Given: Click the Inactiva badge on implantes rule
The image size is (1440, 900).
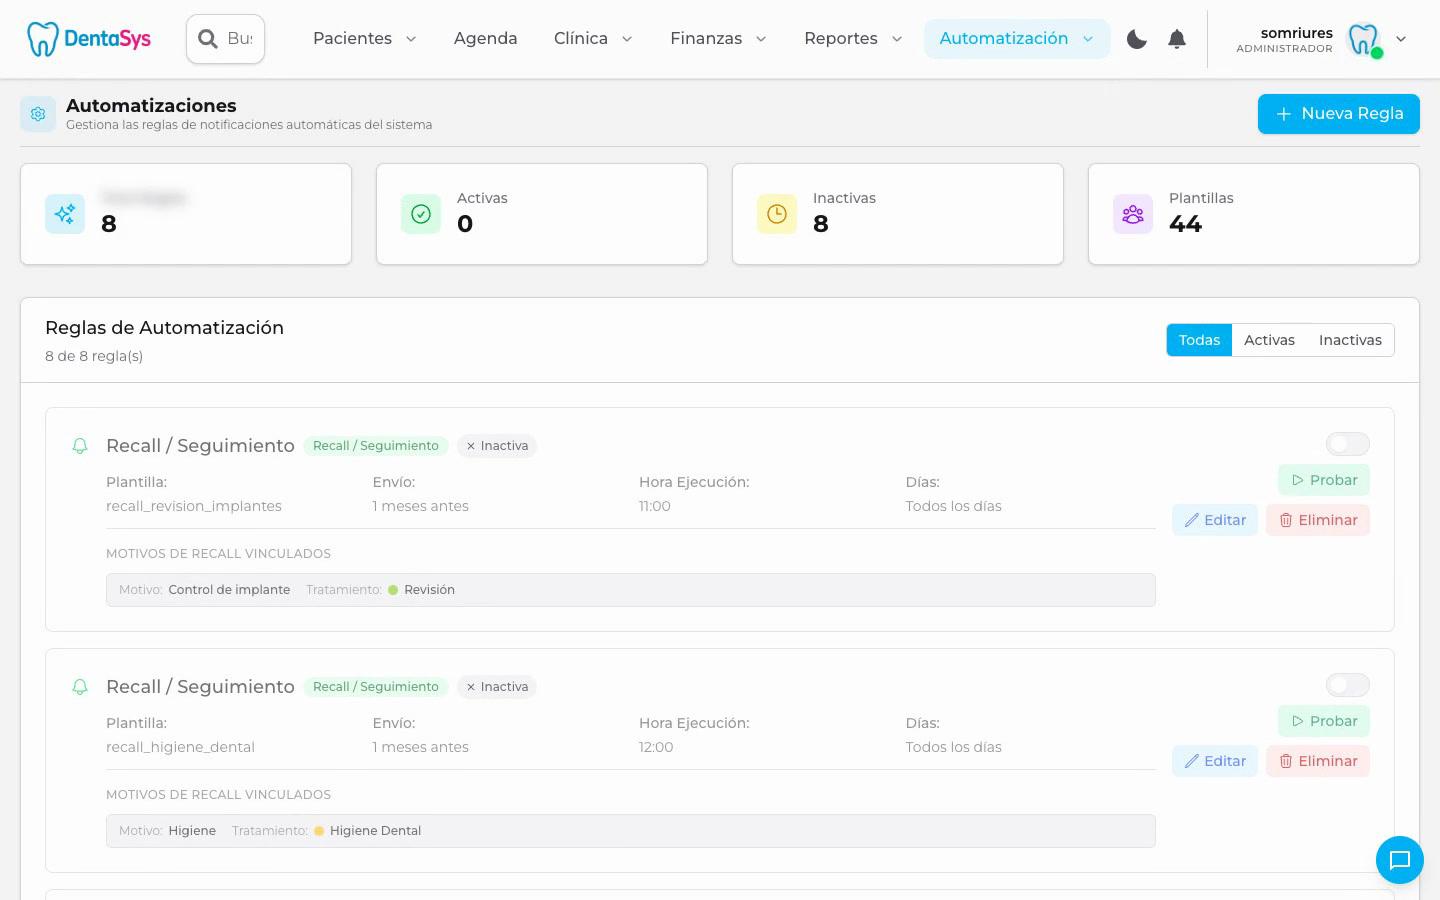Looking at the screenshot, I should [x=497, y=446].
